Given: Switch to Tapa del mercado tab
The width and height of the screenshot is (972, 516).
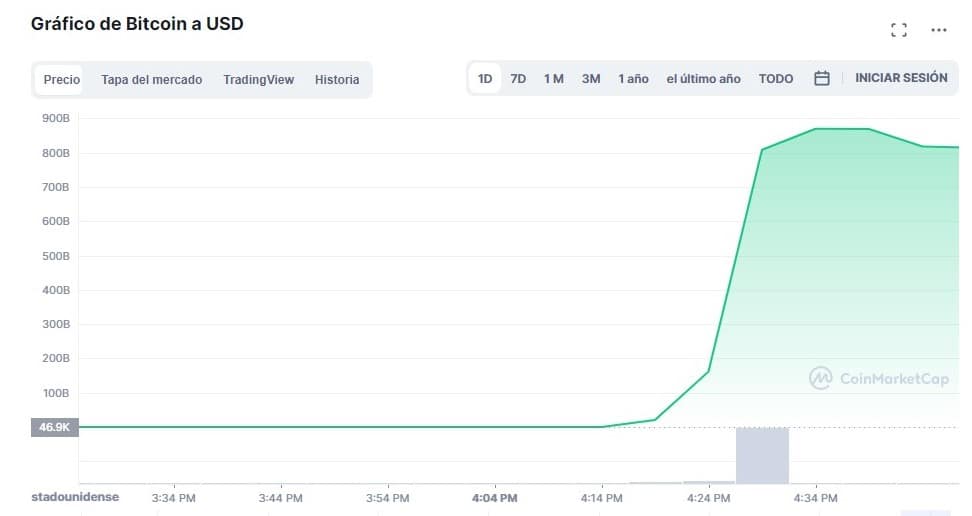Looking at the screenshot, I should pyautogui.click(x=152, y=79).
